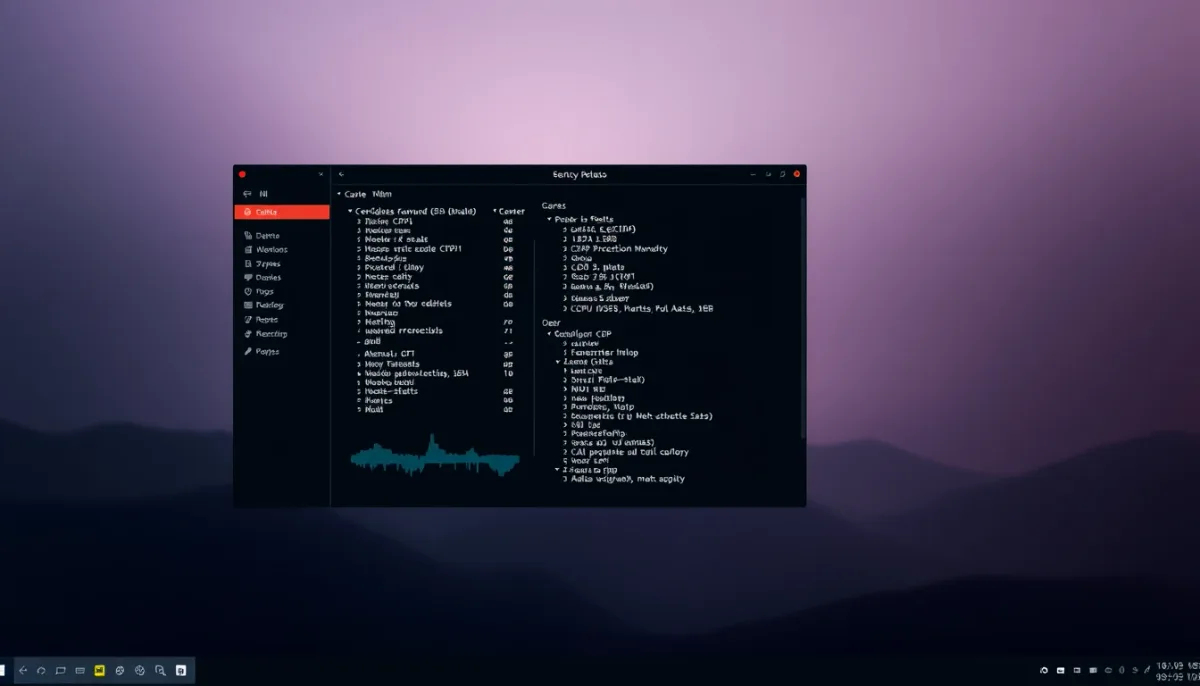Collapse the 'Lames Gilts' subtree
Viewport: 1200px width, 686px height.
pyautogui.click(x=558, y=362)
